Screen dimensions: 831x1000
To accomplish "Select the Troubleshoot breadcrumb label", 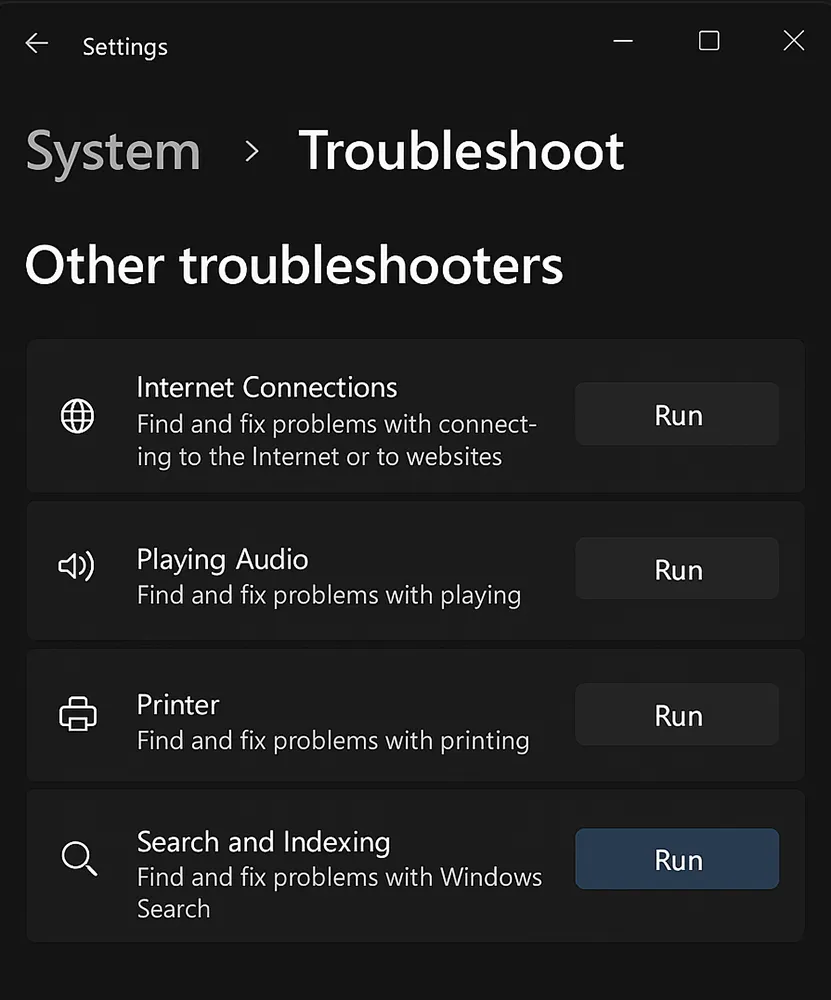I will 463,151.
